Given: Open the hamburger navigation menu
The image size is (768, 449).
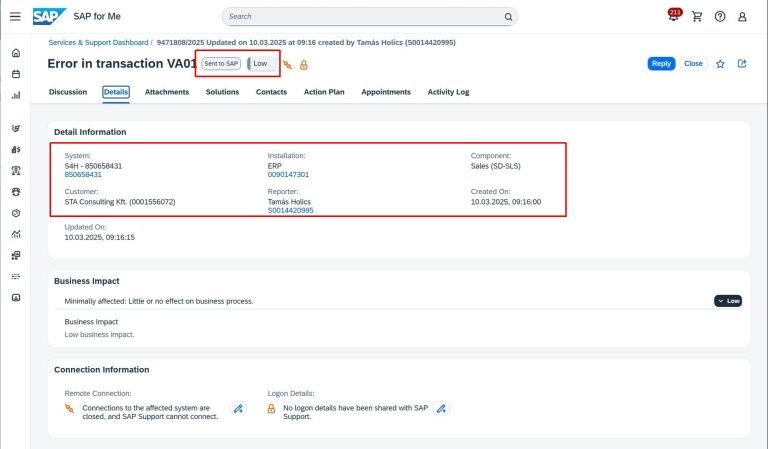Looking at the screenshot, I should click(x=15, y=16).
